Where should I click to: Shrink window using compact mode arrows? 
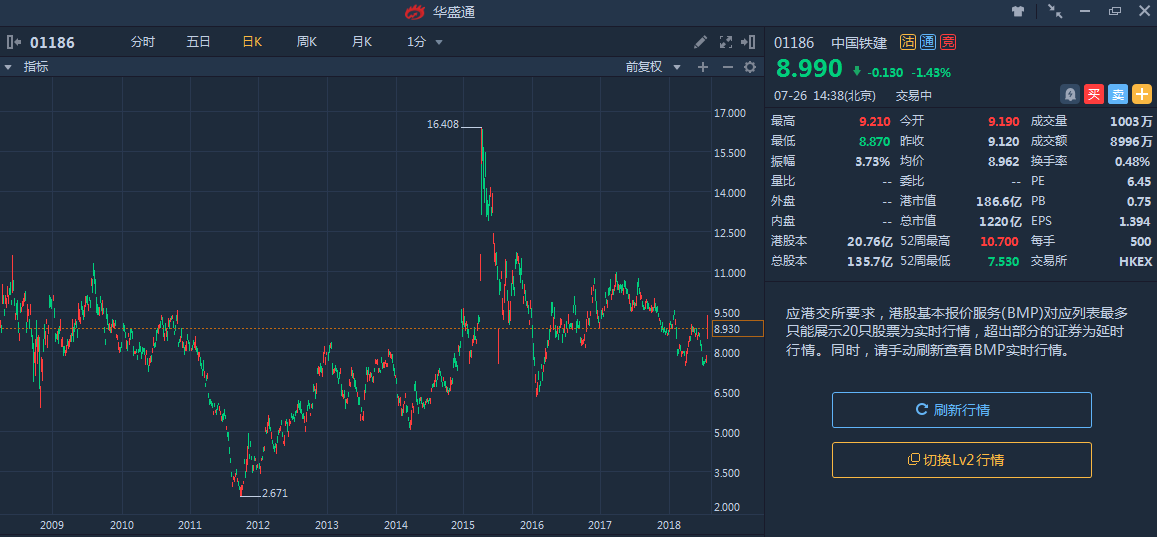(x=1055, y=12)
